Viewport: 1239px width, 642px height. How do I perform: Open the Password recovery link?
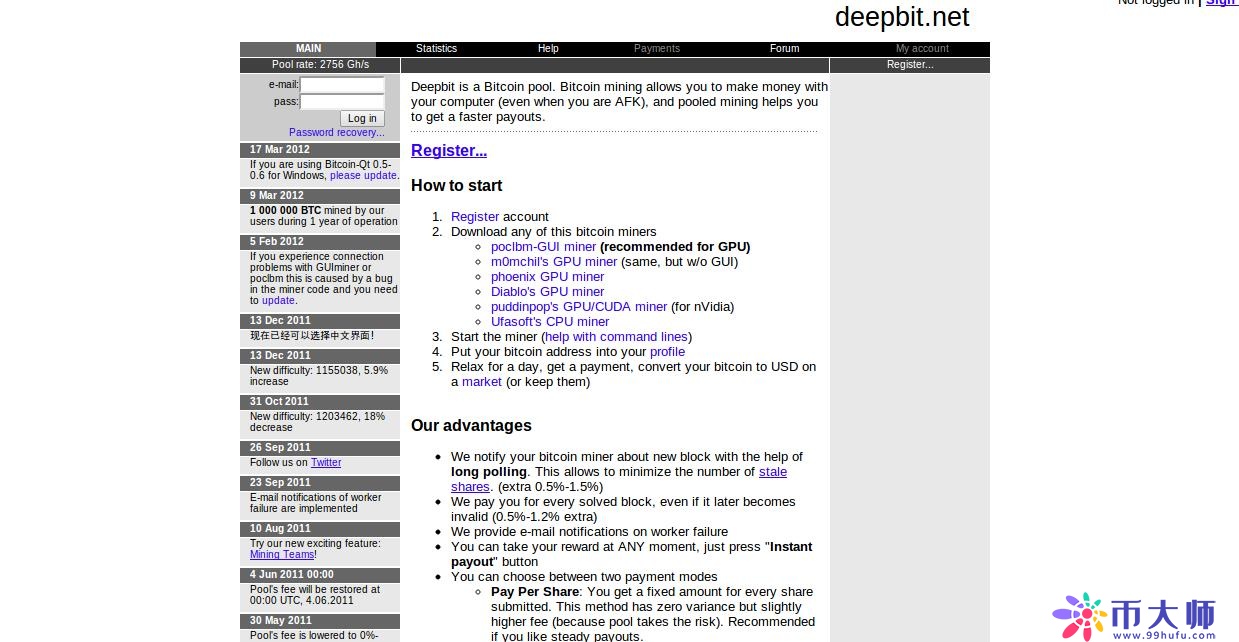click(336, 132)
